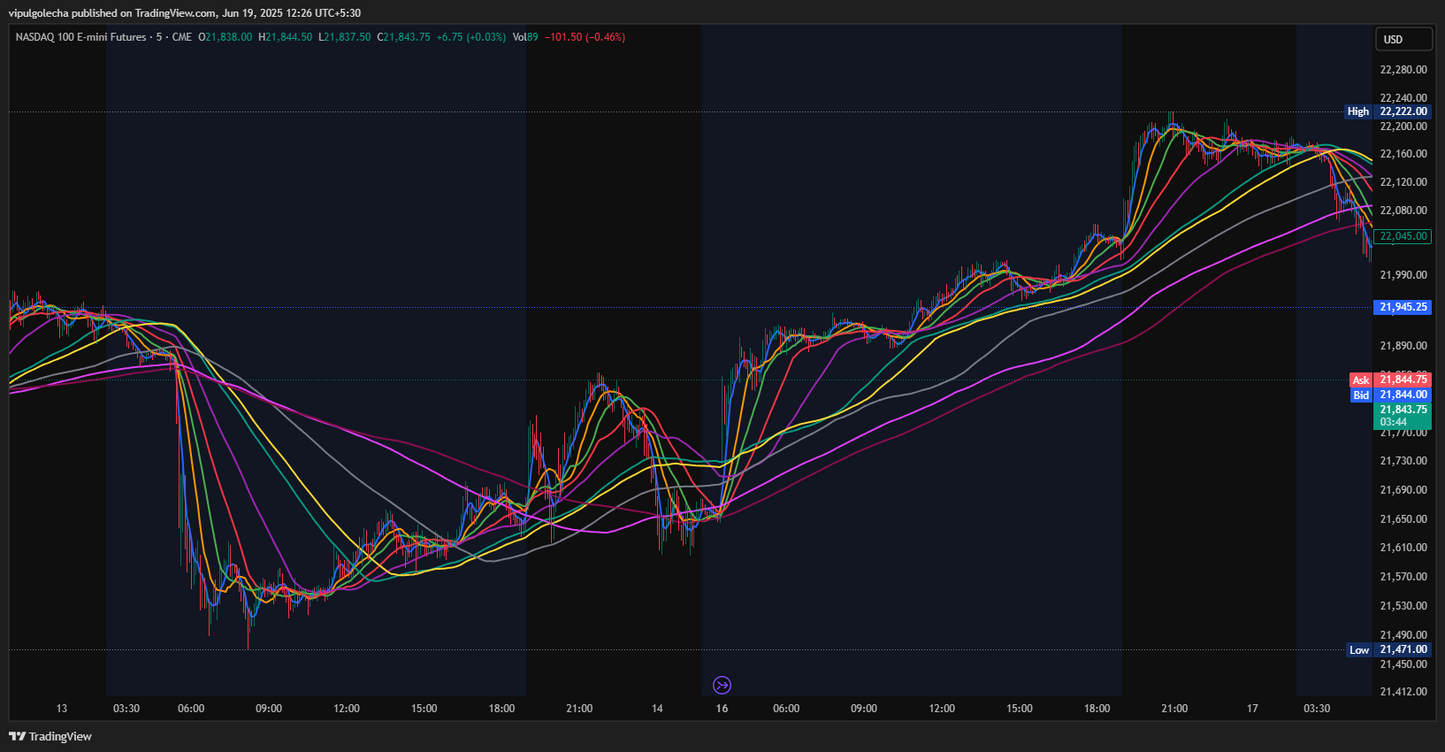1445x752 pixels.
Task: Click date 16 on the time axis
Action: (722, 708)
